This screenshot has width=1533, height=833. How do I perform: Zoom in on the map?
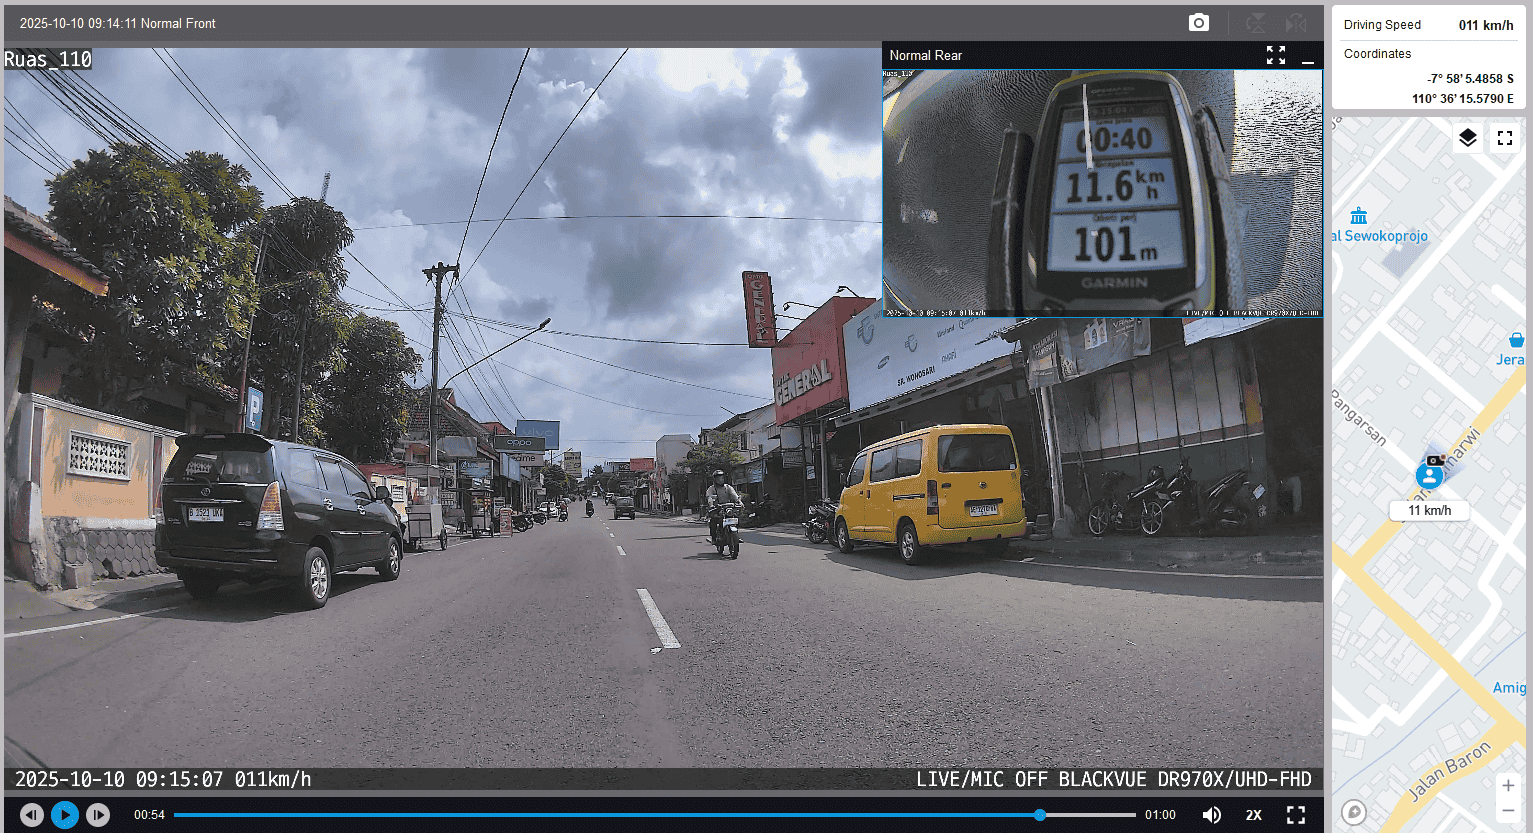point(1508,785)
